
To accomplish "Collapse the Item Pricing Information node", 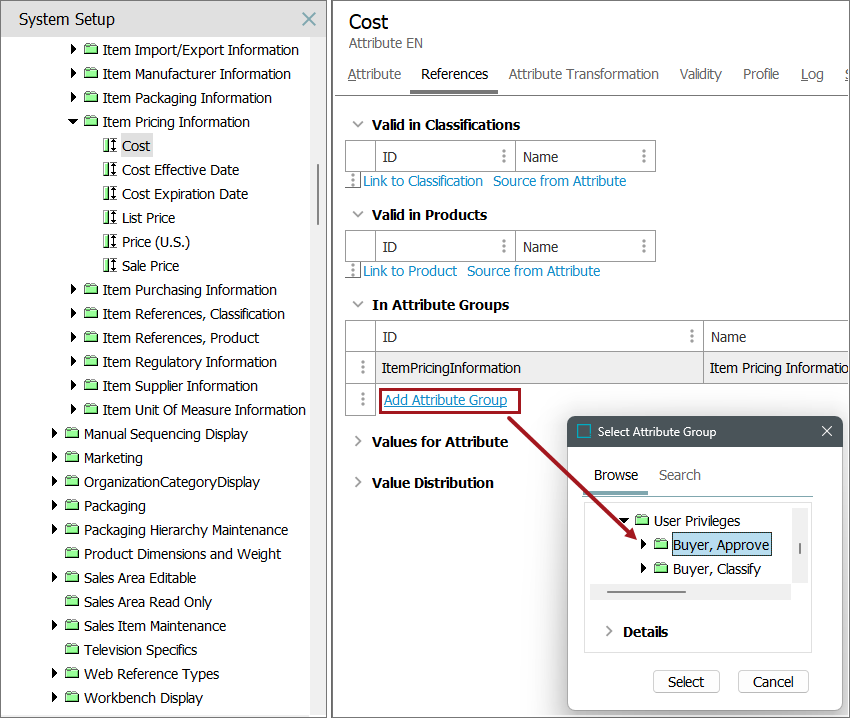I will pos(73,122).
